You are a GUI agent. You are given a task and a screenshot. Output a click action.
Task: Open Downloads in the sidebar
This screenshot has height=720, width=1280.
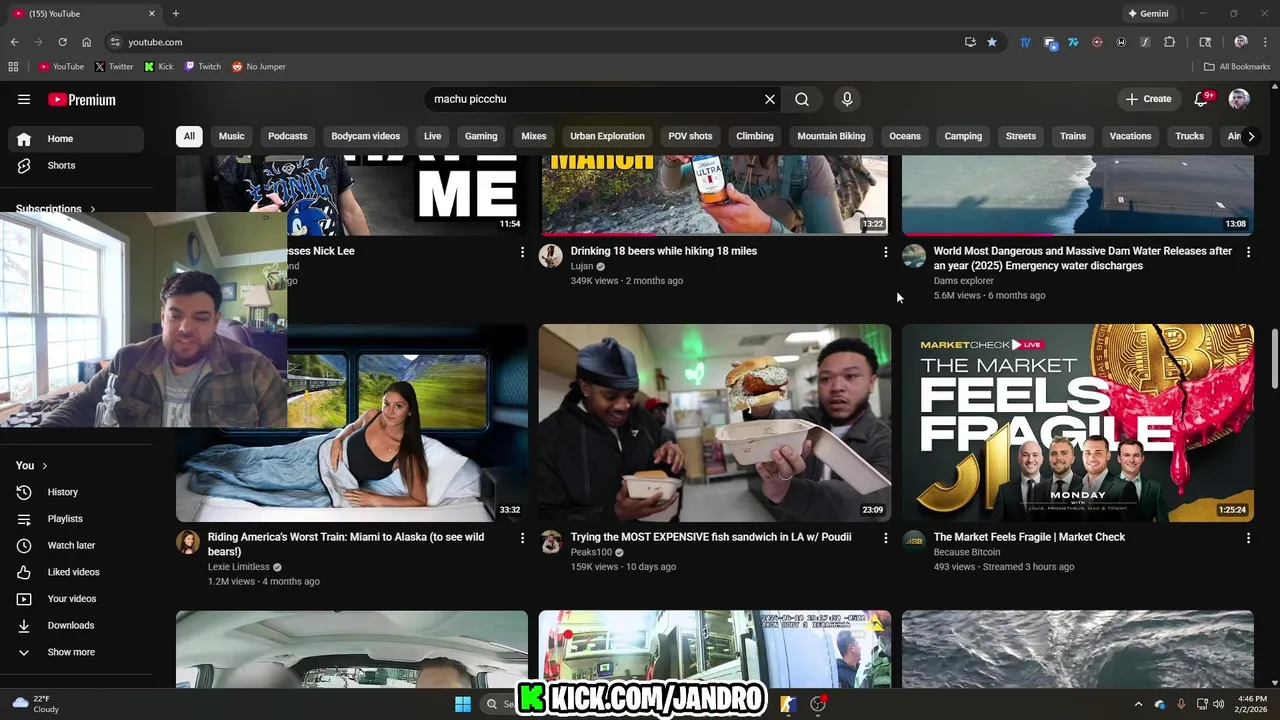click(76, 625)
